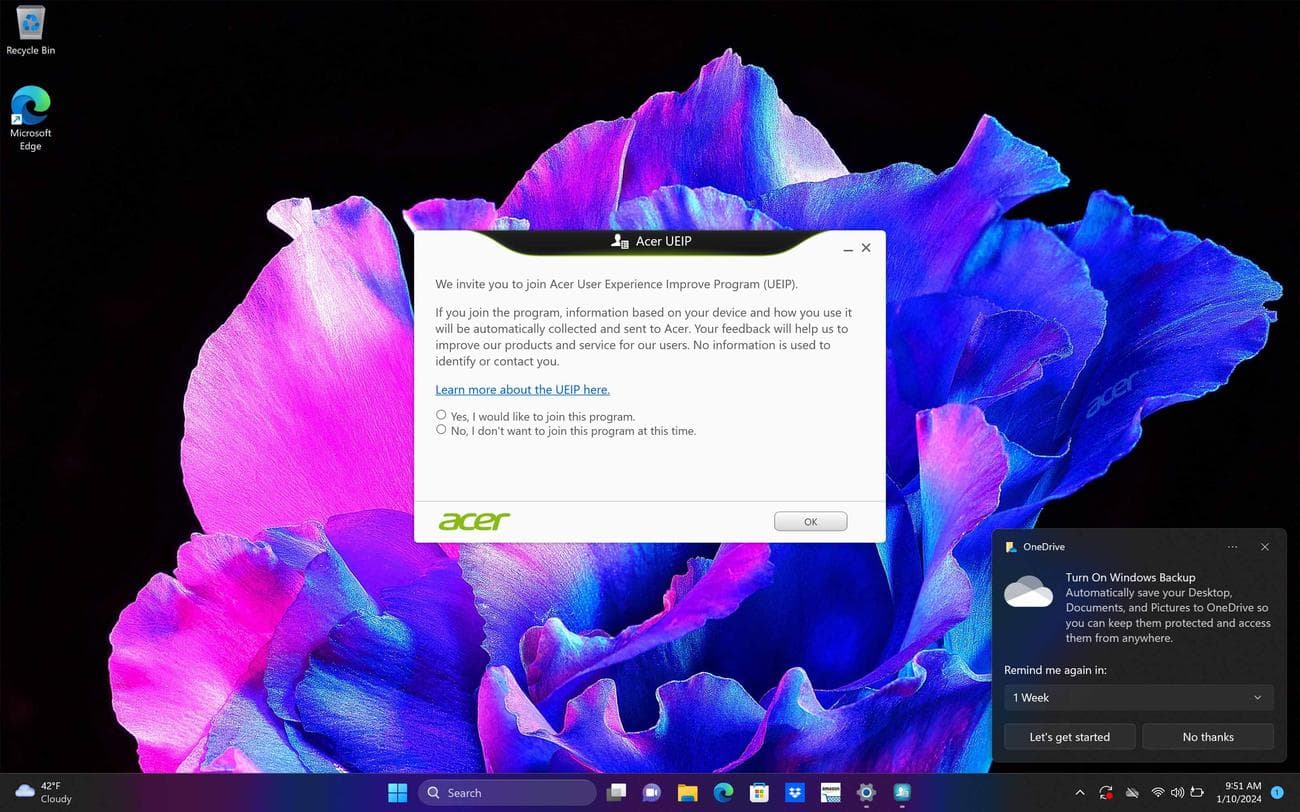This screenshot has width=1300, height=812.
Task: Open the Start menu
Action: tap(397, 792)
